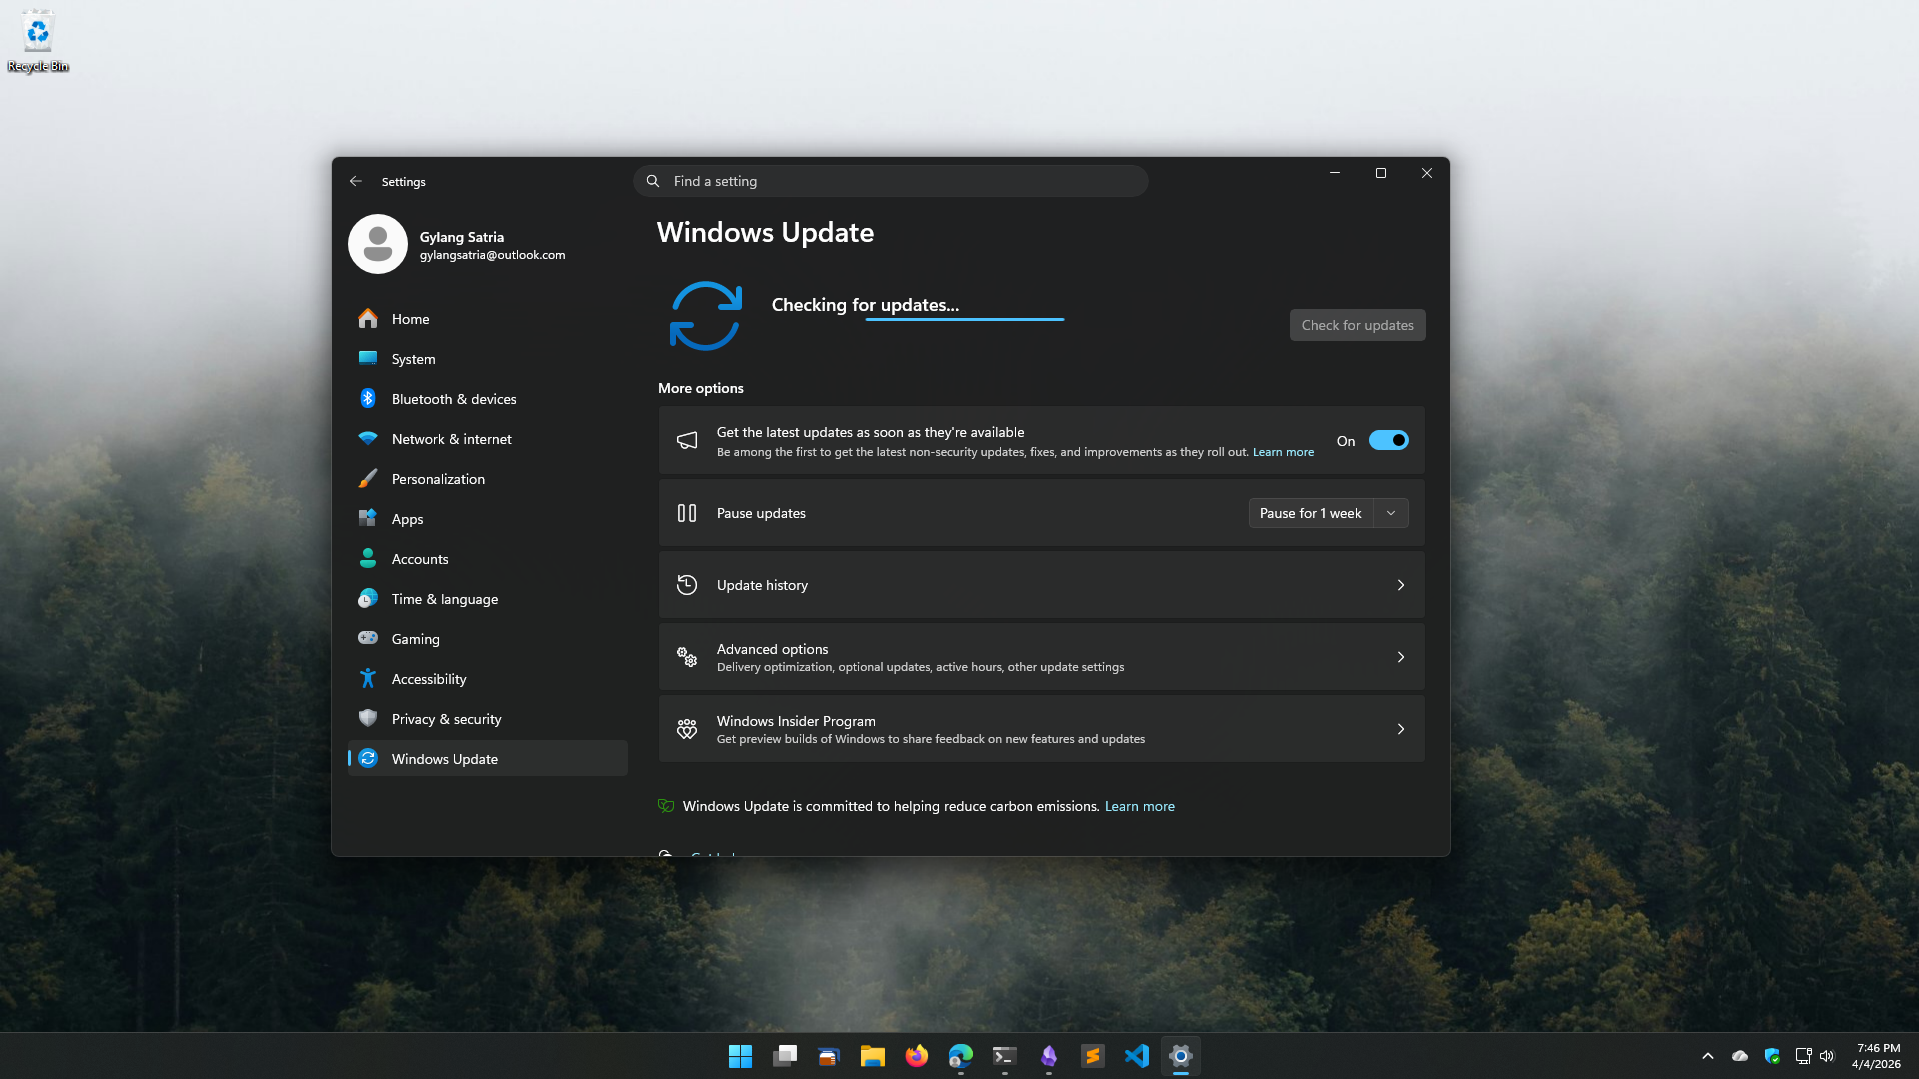Click the volume icon in system tray

click(1827, 1056)
